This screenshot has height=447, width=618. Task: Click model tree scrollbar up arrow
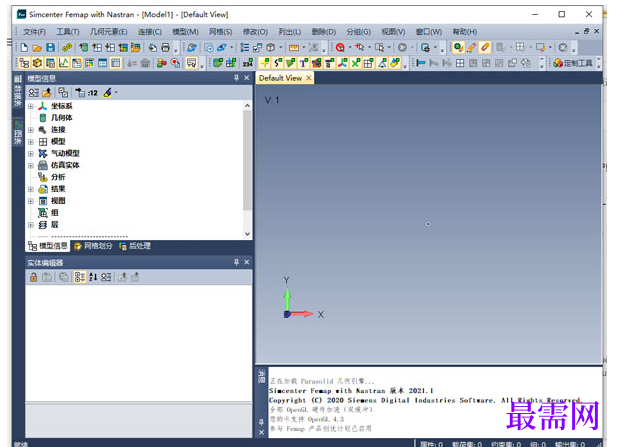[247, 106]
